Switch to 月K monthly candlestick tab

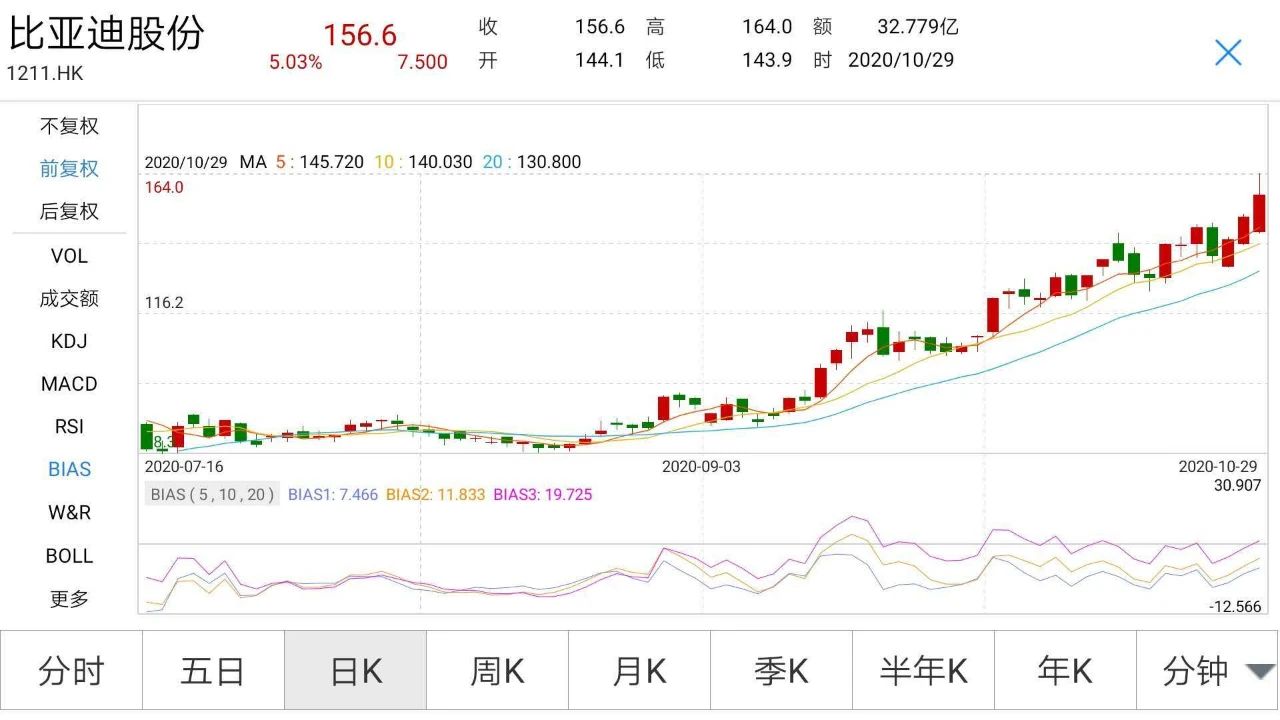pyautogui.click(x=640, y=671)
